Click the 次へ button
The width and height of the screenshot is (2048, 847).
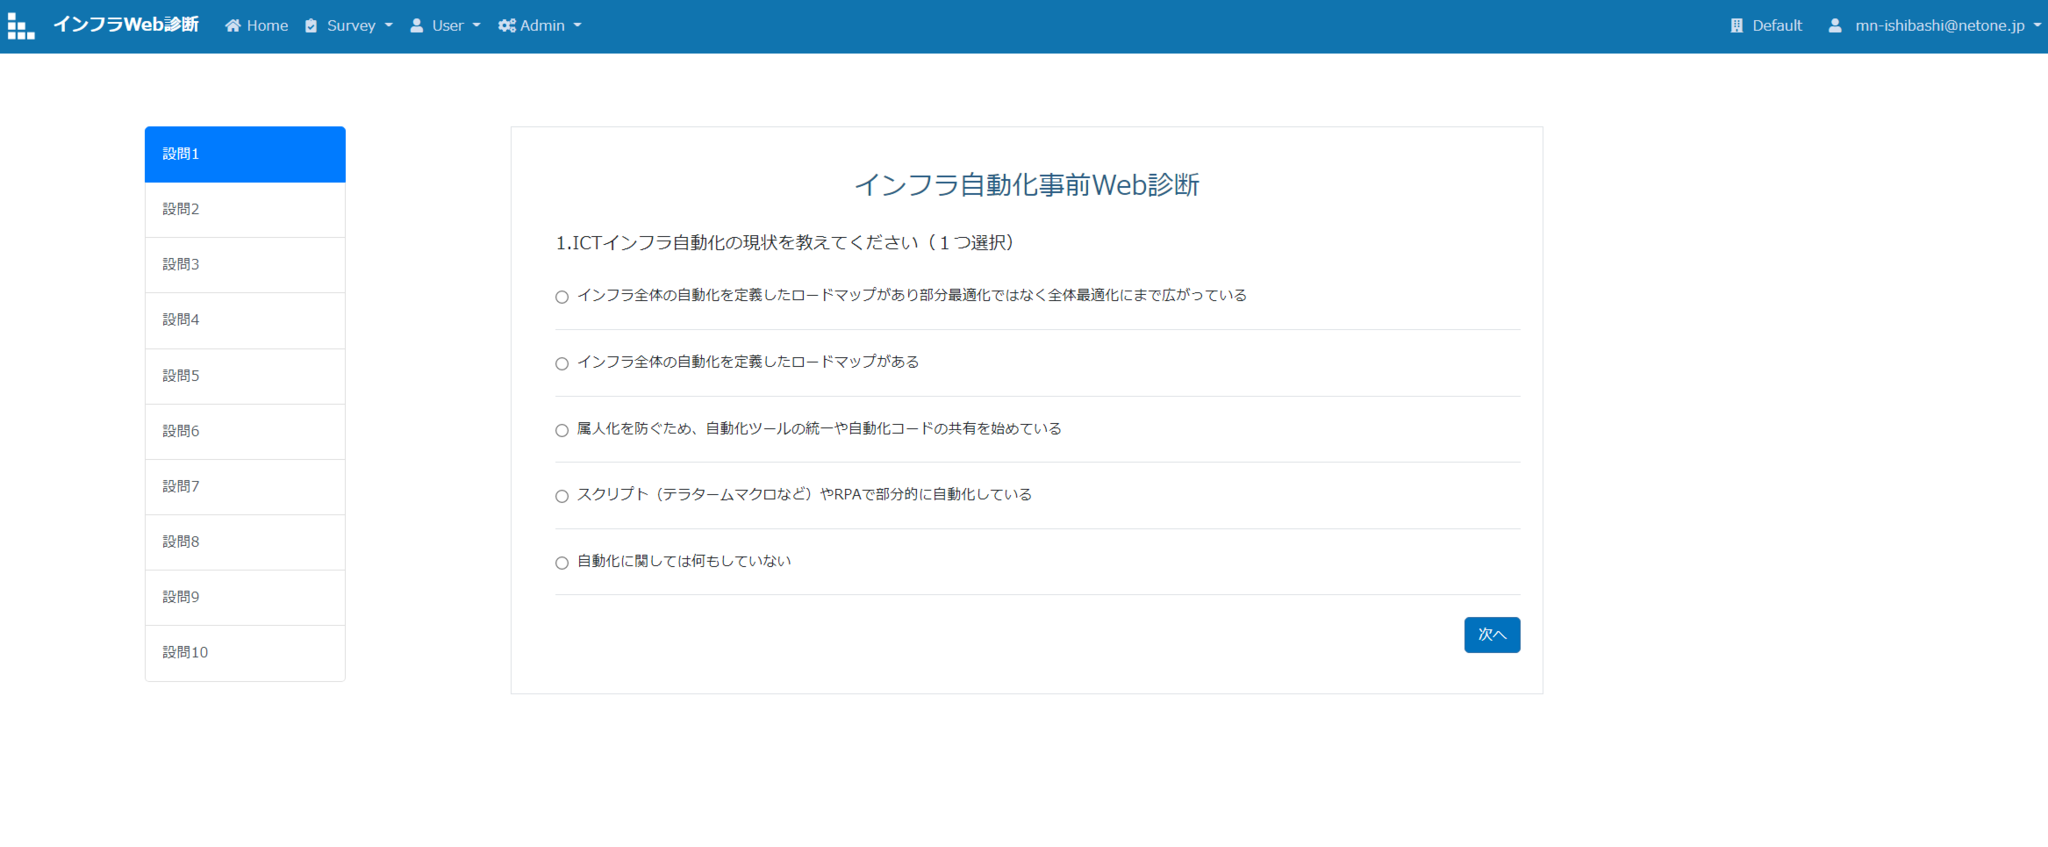coord(1492,635)
